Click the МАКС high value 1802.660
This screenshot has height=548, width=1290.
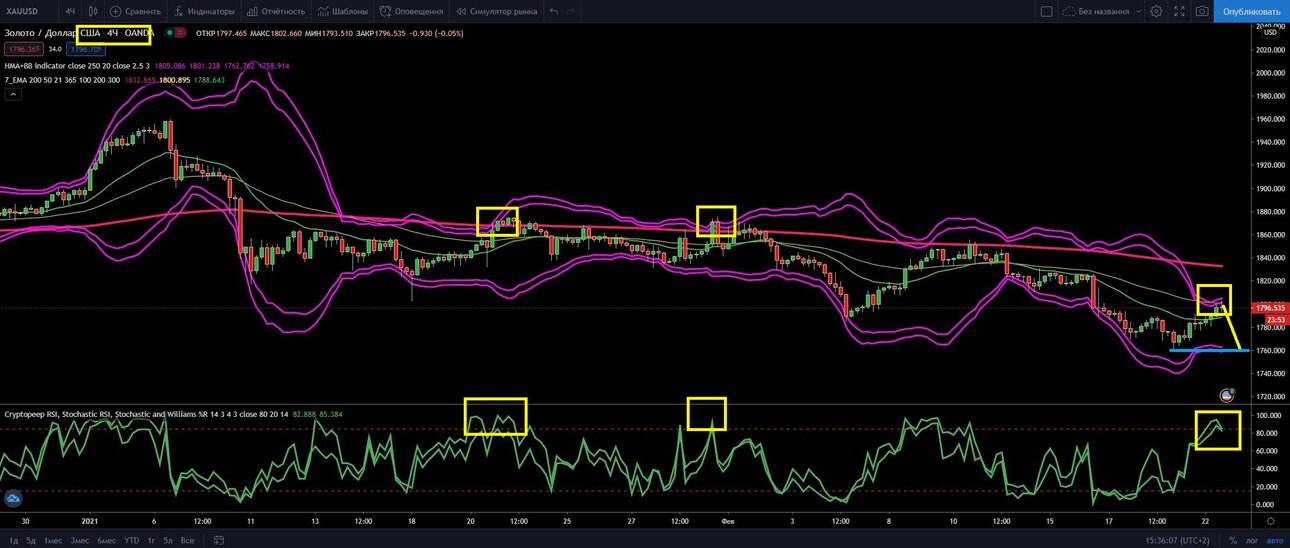coord(288,33)
